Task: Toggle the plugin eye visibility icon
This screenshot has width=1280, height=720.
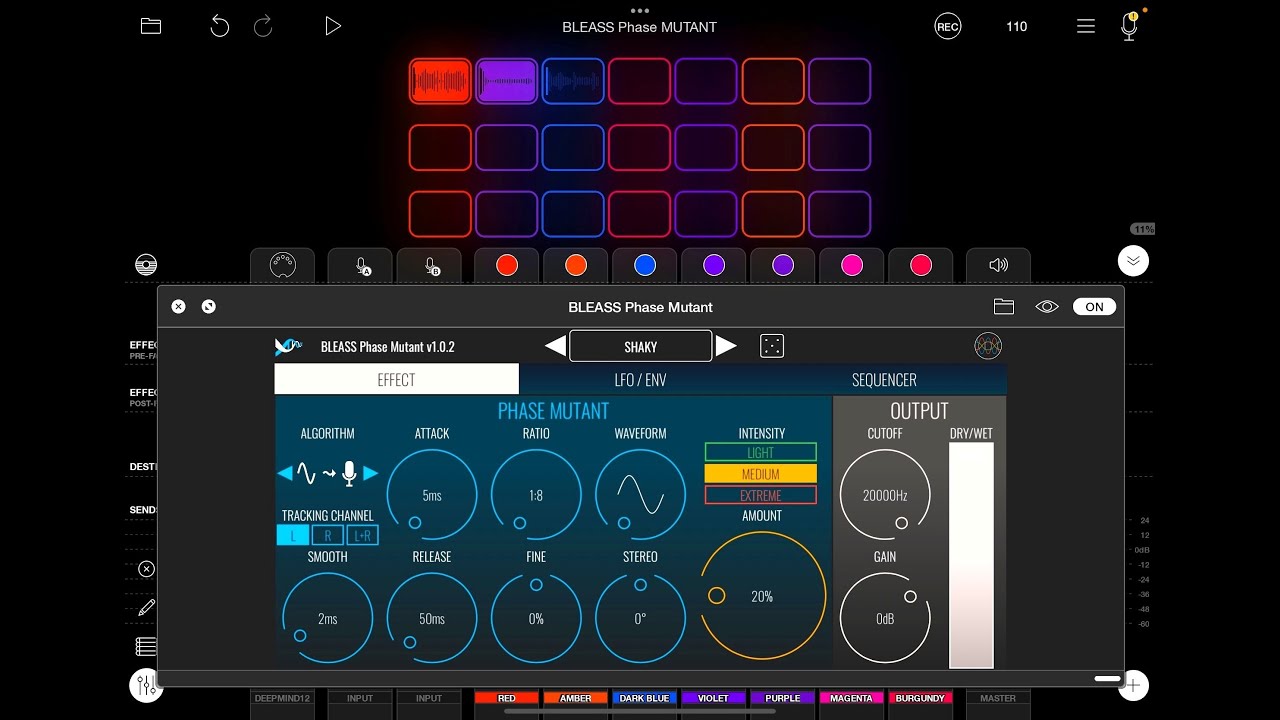Action: [1047, 307]
